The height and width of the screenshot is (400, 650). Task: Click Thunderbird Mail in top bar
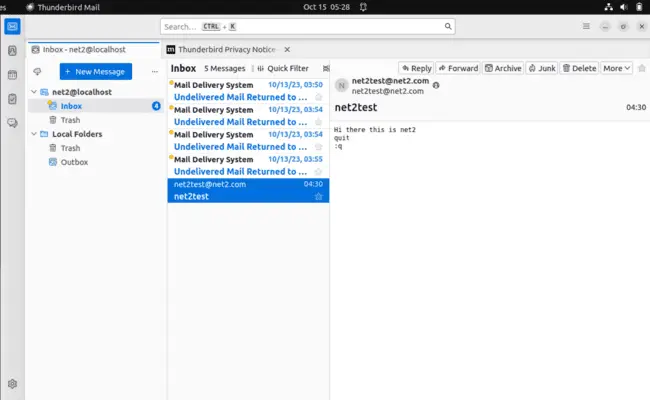(63, 7)
